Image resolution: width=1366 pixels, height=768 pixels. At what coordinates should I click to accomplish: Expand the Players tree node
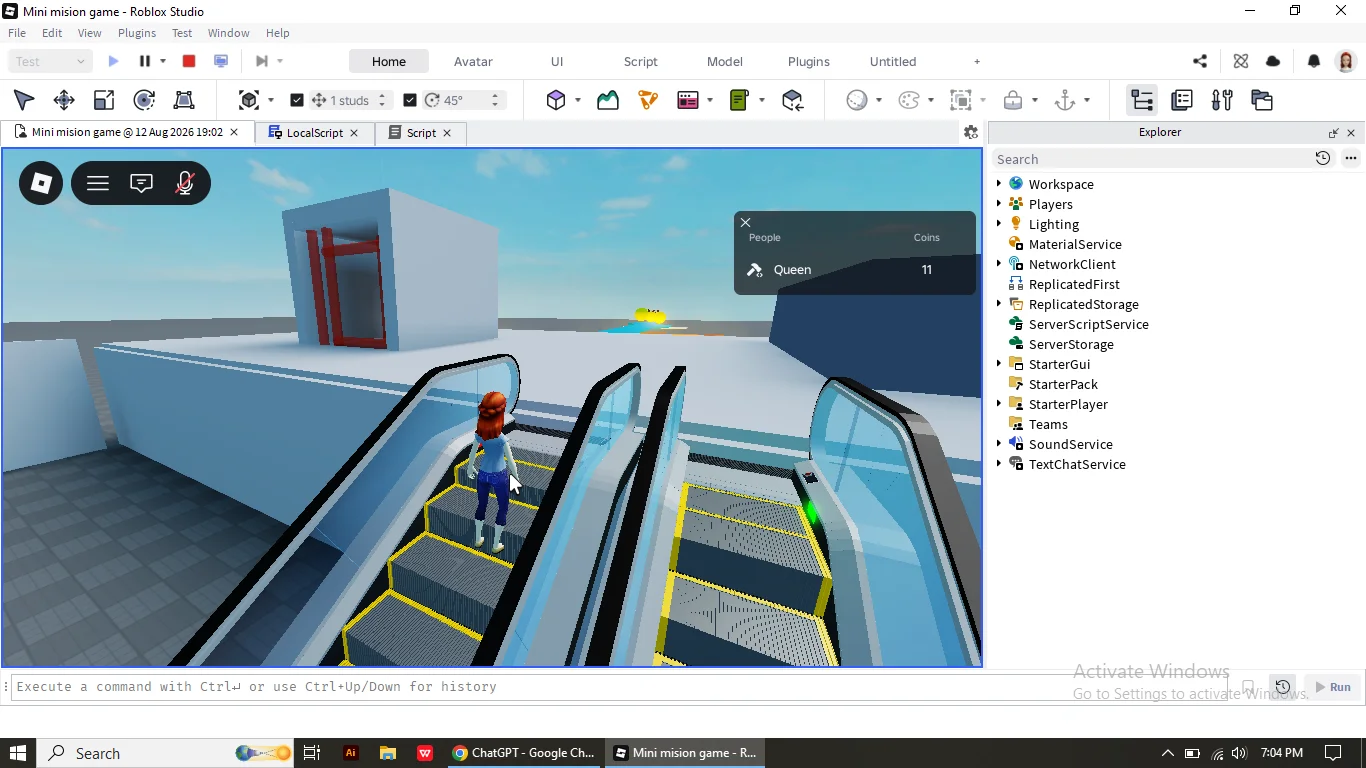coord(999,204)
